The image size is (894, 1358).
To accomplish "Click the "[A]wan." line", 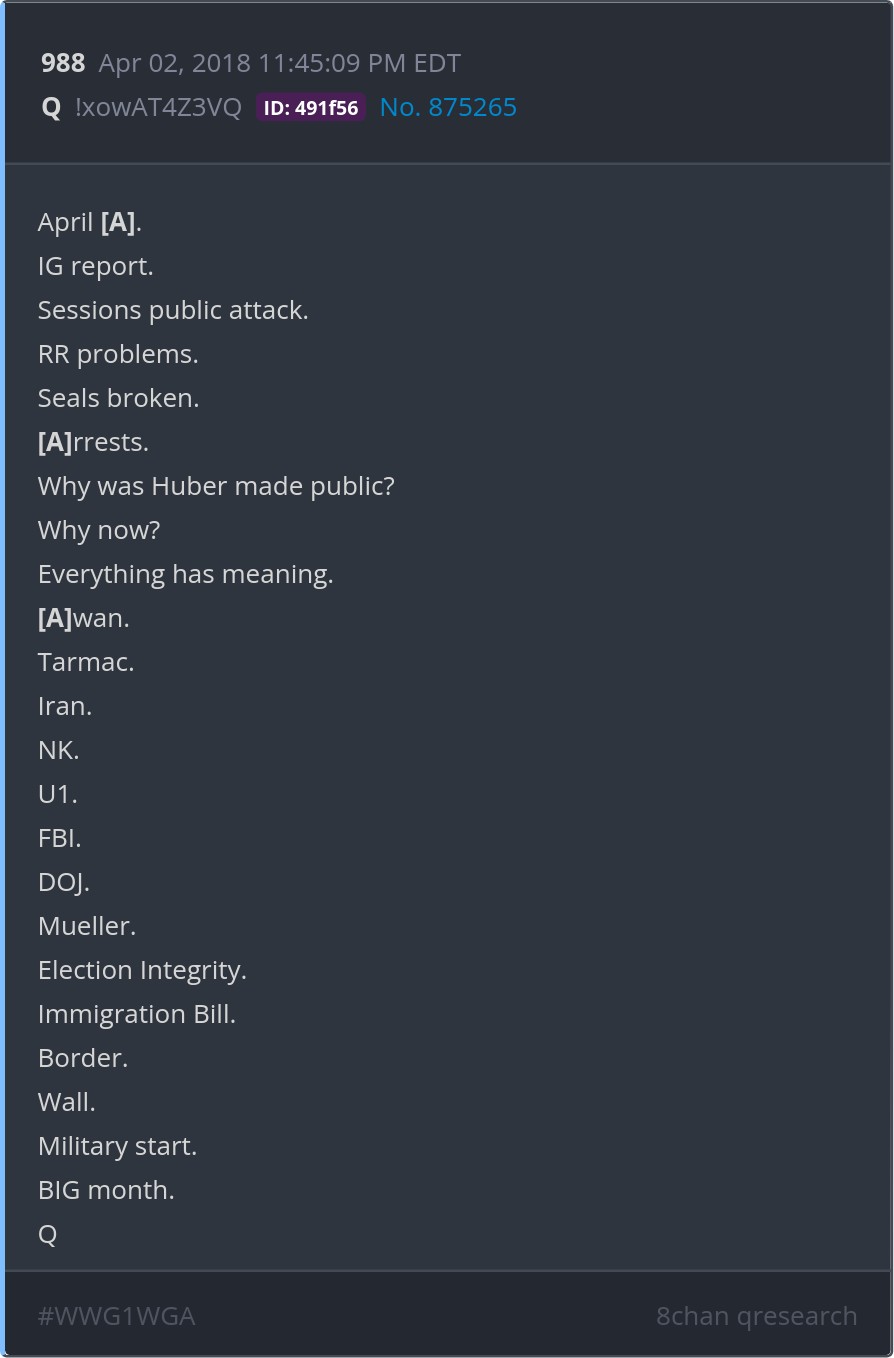I will coord(84,618).
